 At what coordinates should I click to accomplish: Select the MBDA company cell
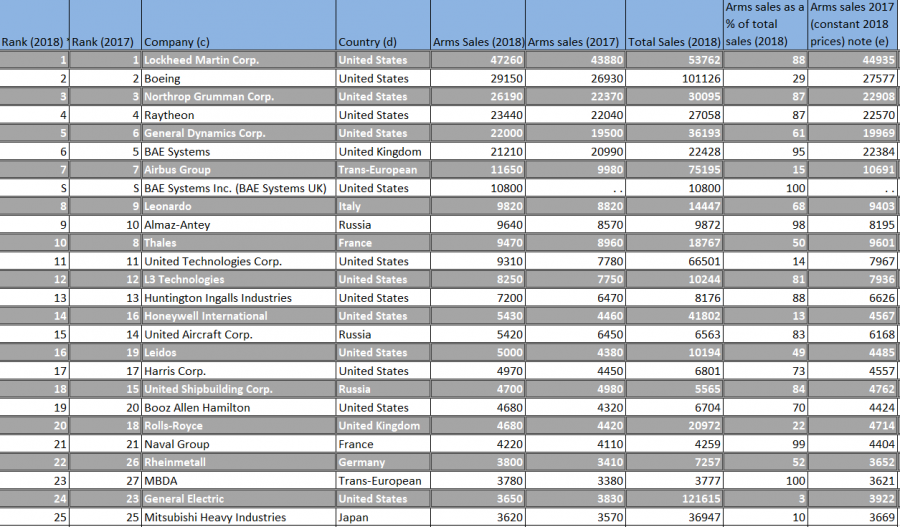pos(239,480)
